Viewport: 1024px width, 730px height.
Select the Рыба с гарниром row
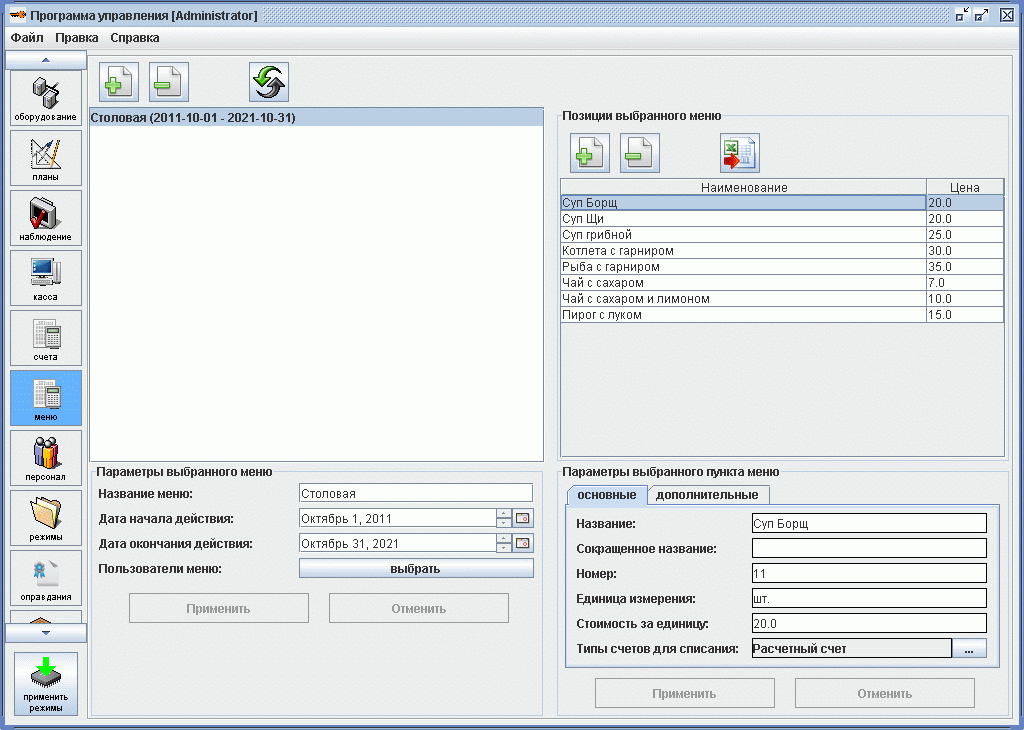point(742,267)
